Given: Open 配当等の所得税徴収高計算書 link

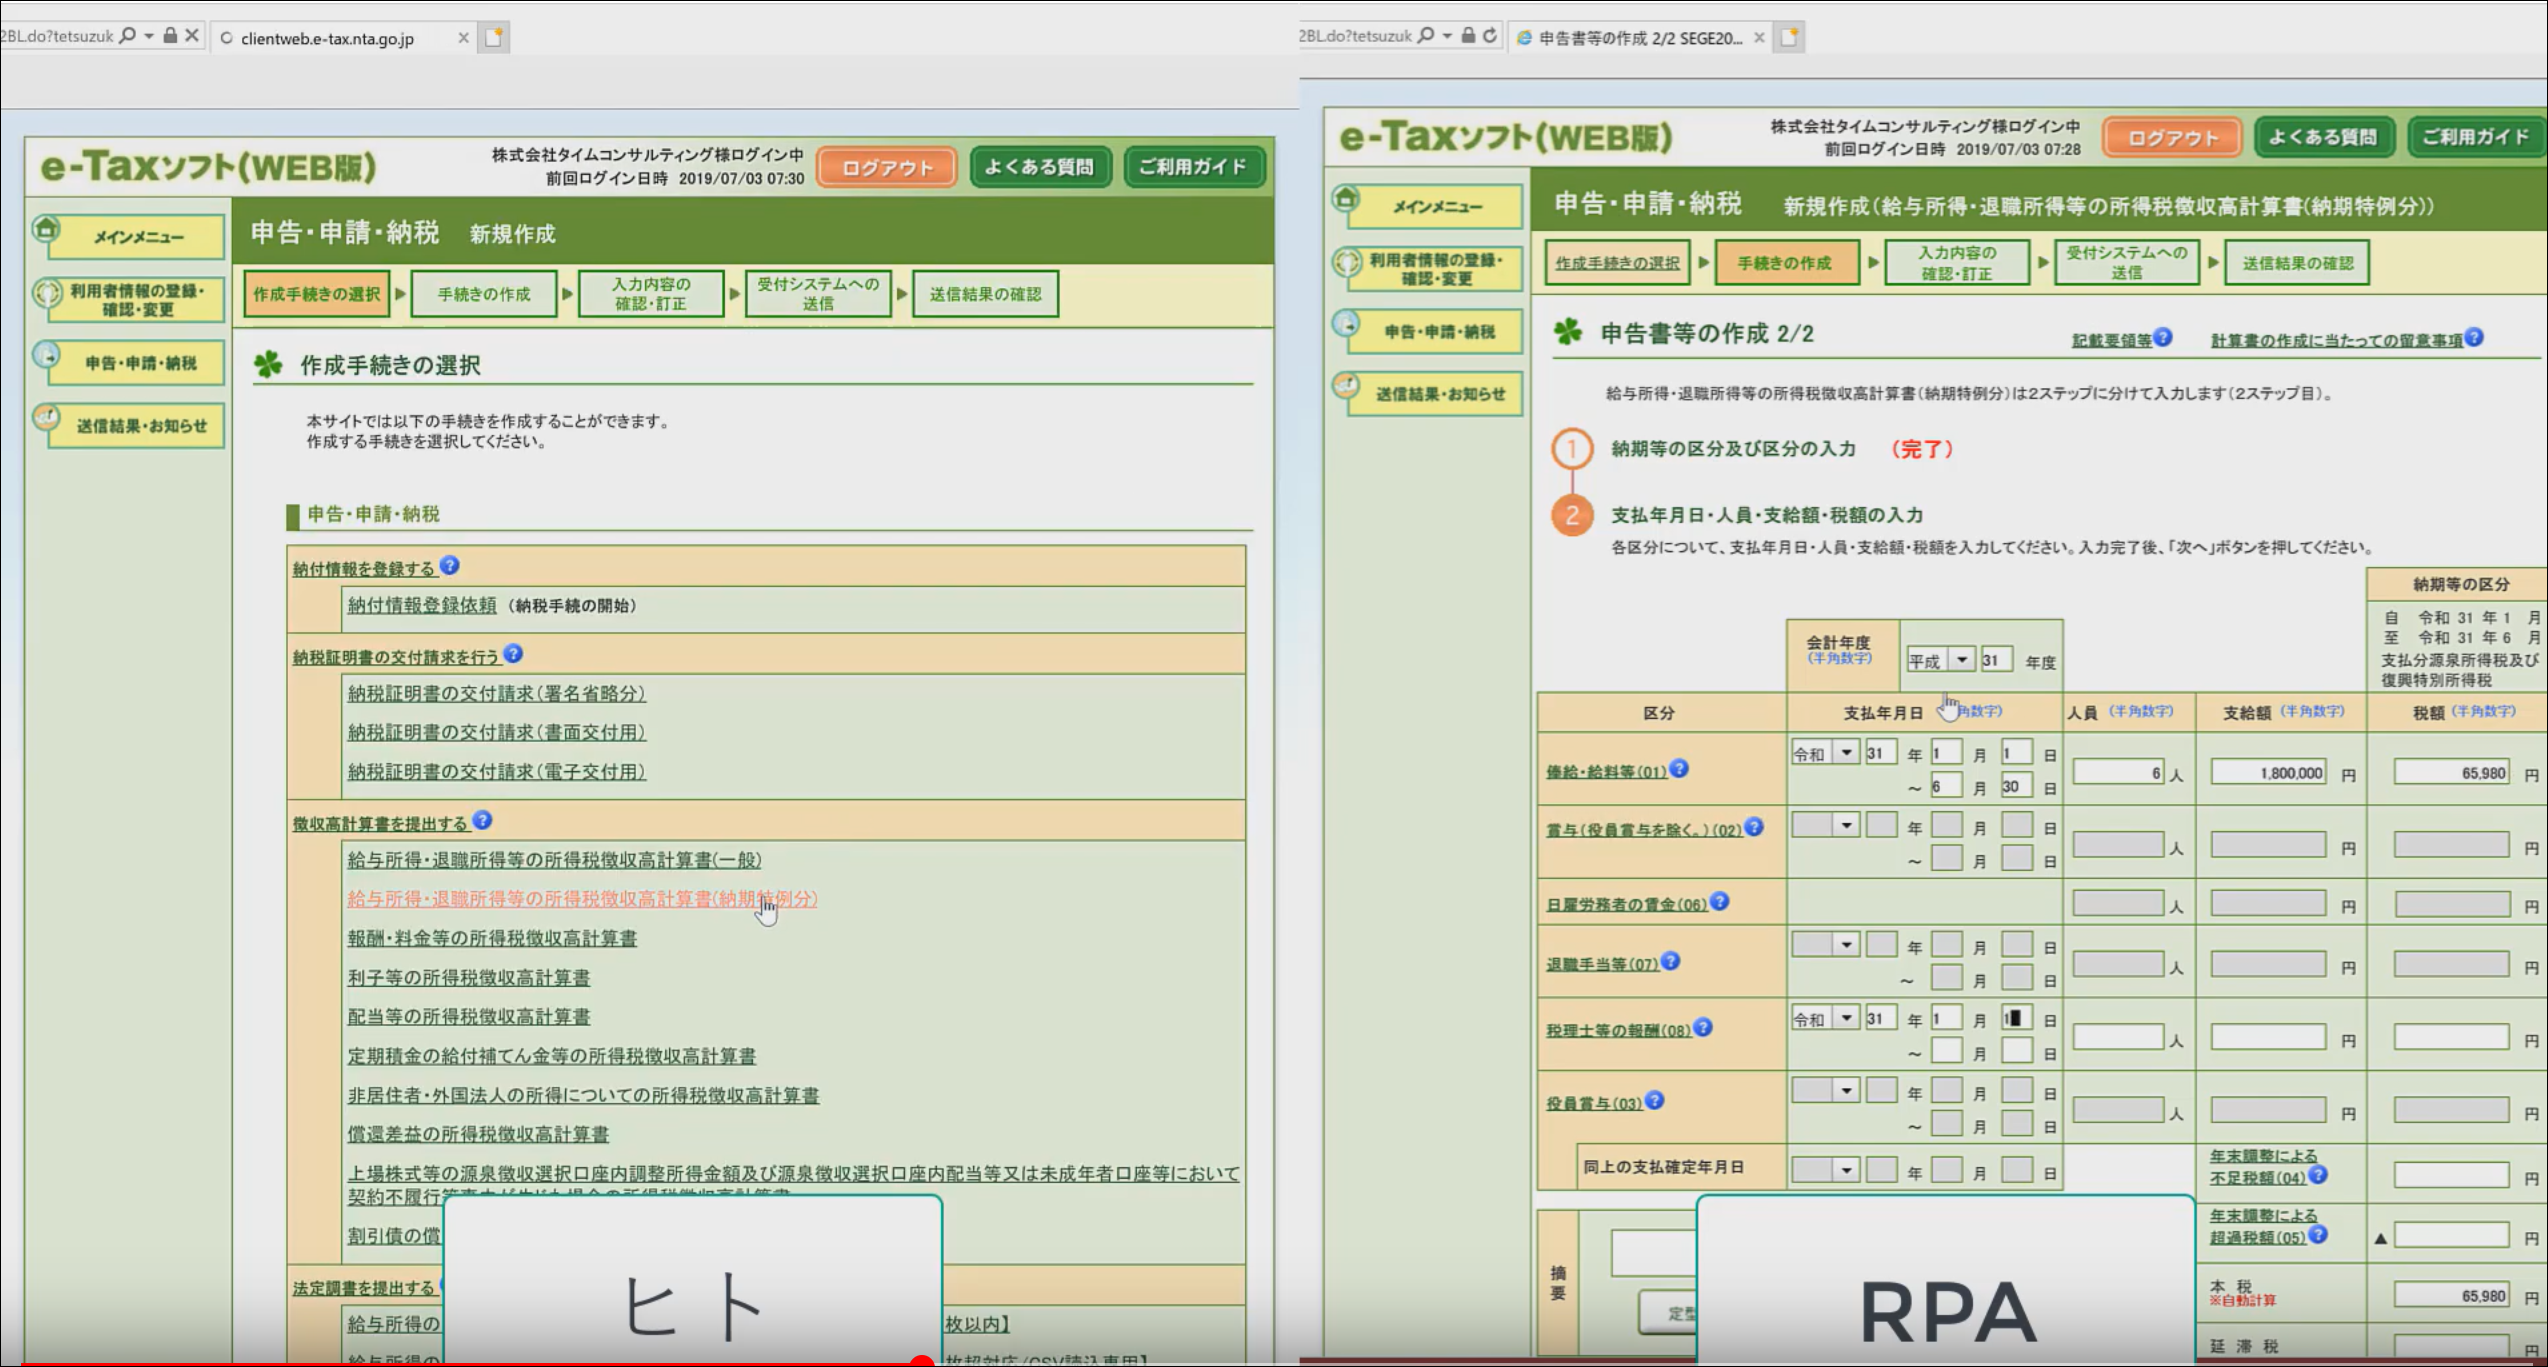Looking at the screenshot, I should coord(469,1016).
